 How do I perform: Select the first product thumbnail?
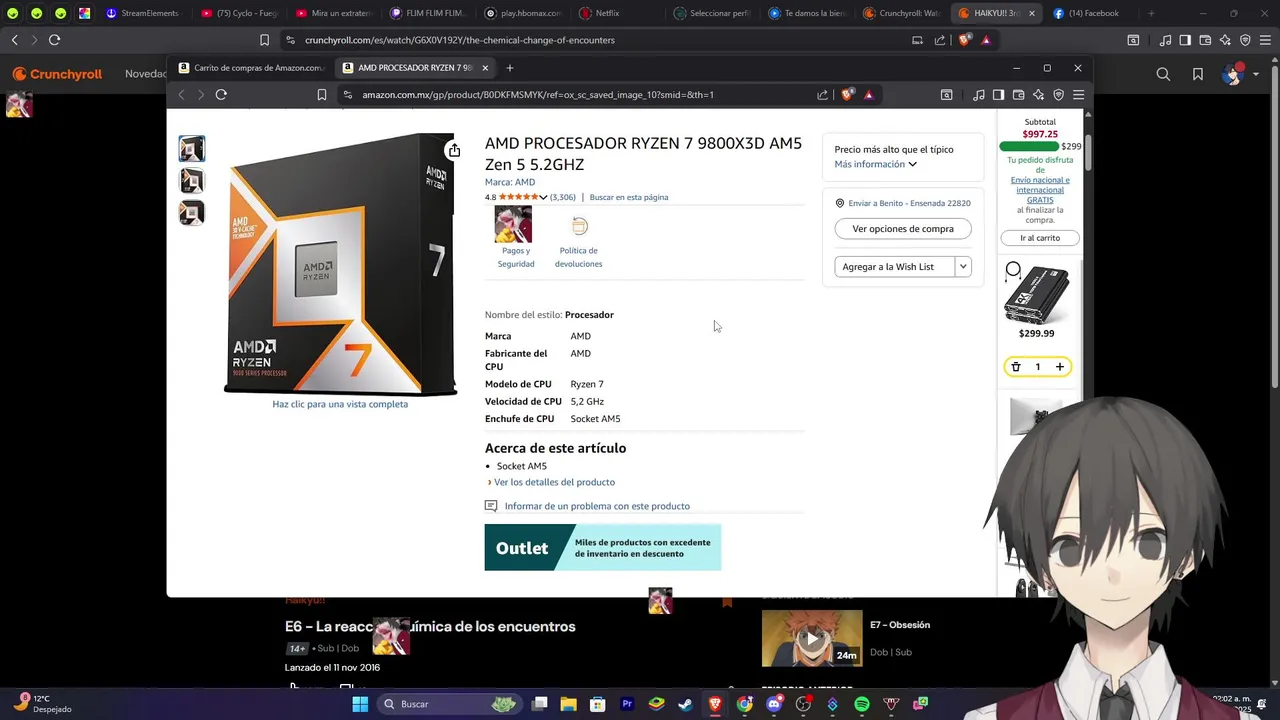192,149
